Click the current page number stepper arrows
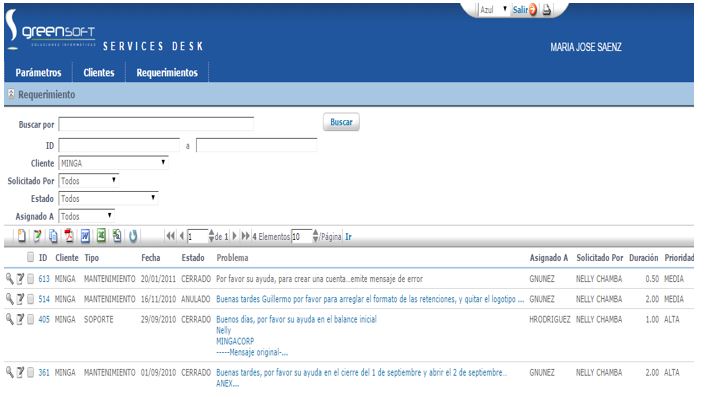Image resolution: width=710 pixels, height=397 pixels. (x=211, y=236)
